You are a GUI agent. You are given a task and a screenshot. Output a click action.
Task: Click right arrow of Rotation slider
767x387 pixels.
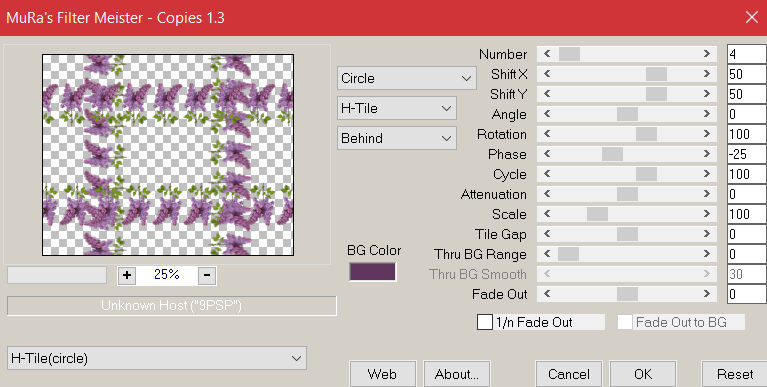[x=707, y=134]
